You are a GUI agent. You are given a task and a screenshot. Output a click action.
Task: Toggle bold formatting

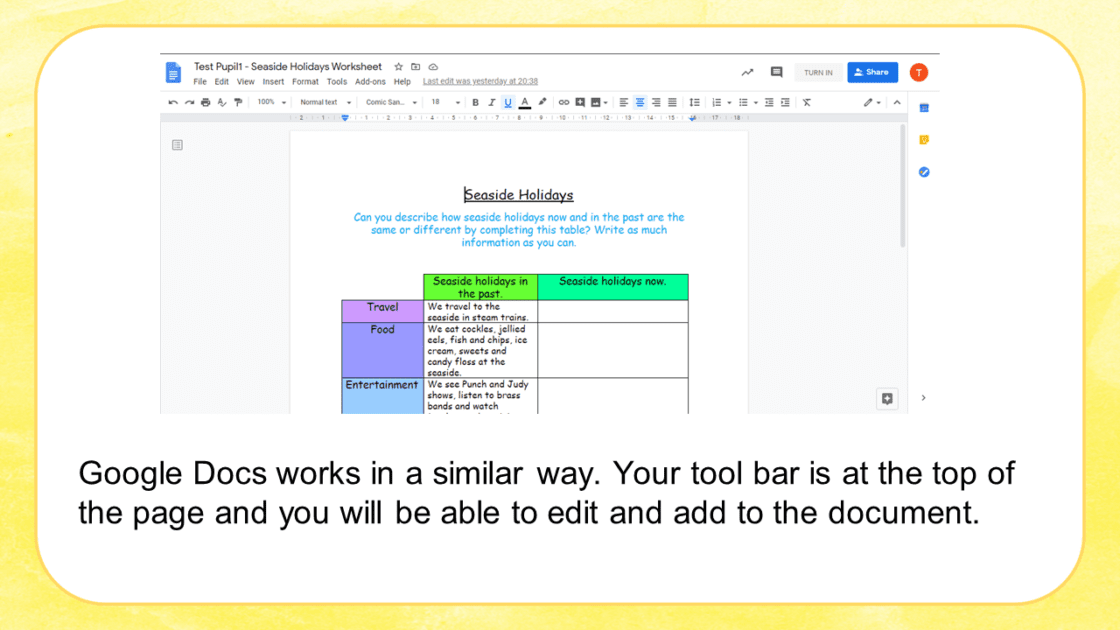[475, 102]
